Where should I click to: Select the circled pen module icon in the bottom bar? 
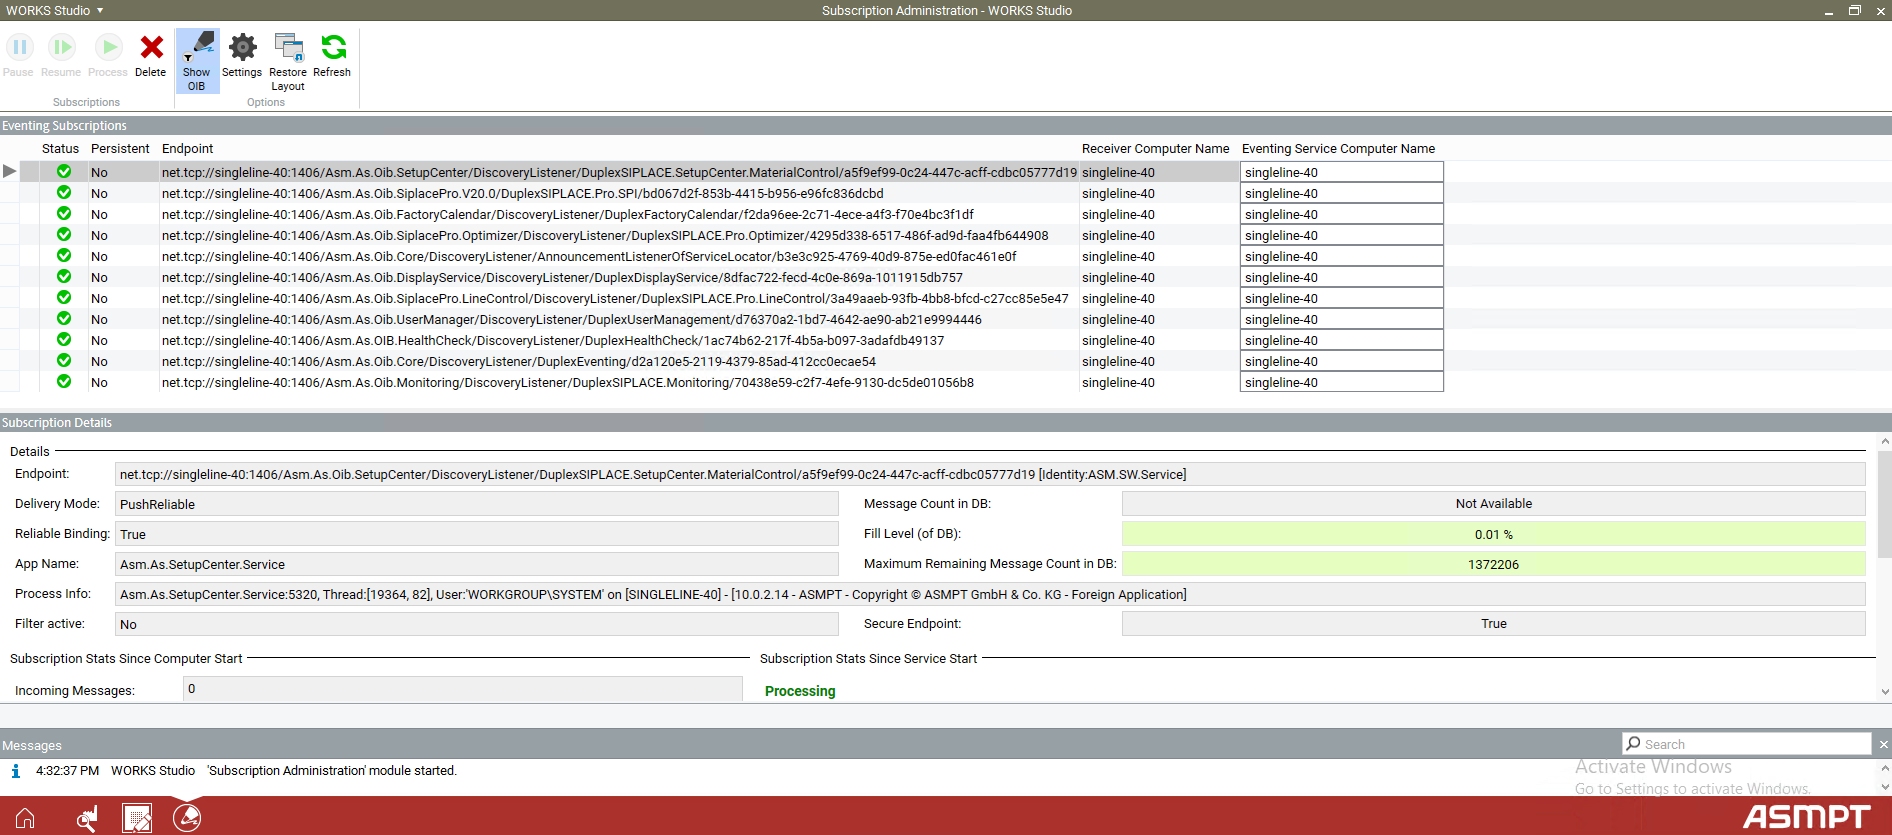[187, 818]
